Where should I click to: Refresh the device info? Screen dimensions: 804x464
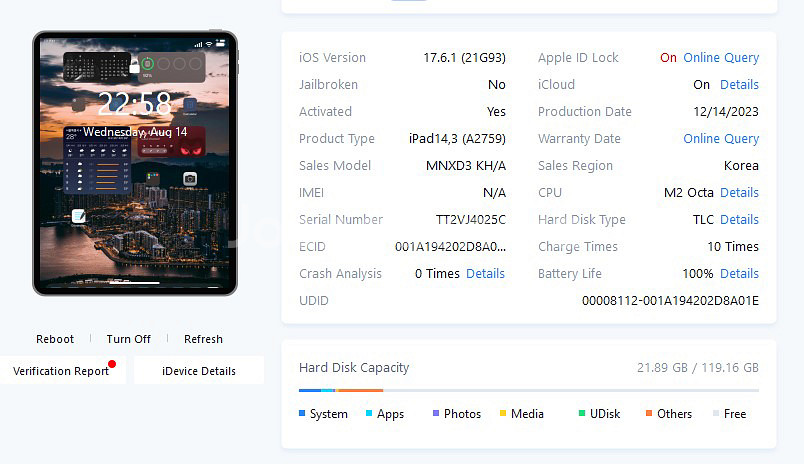pyautogui.click(x=203, y=339)
